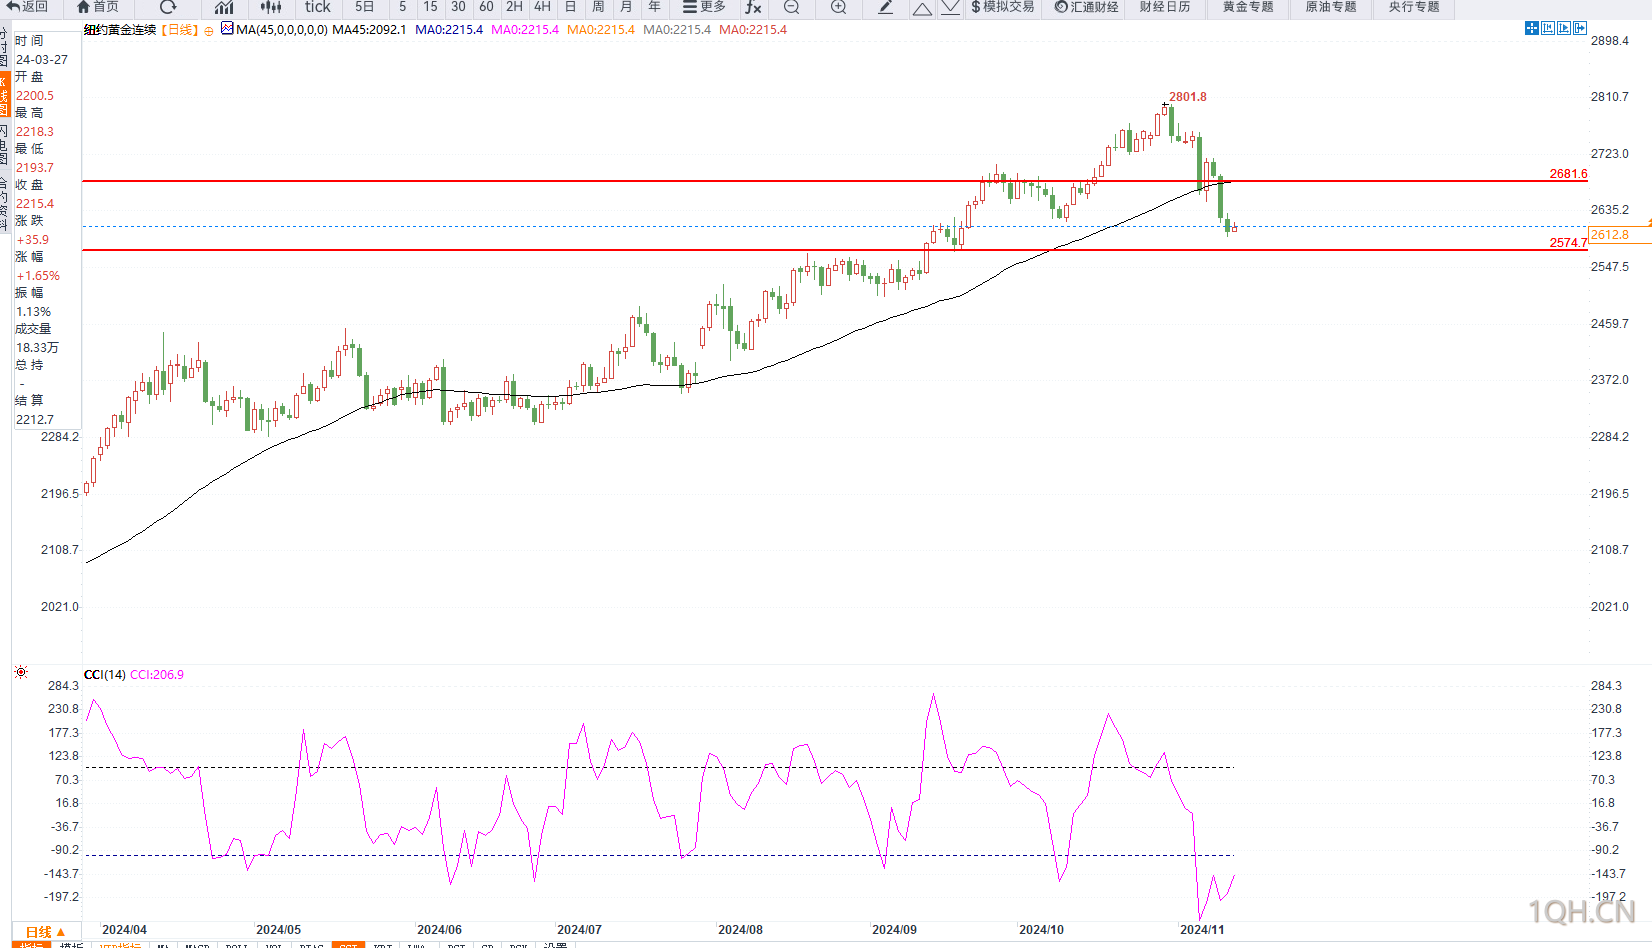Zoom out the chart with minus magnifier

pos(791,7)
